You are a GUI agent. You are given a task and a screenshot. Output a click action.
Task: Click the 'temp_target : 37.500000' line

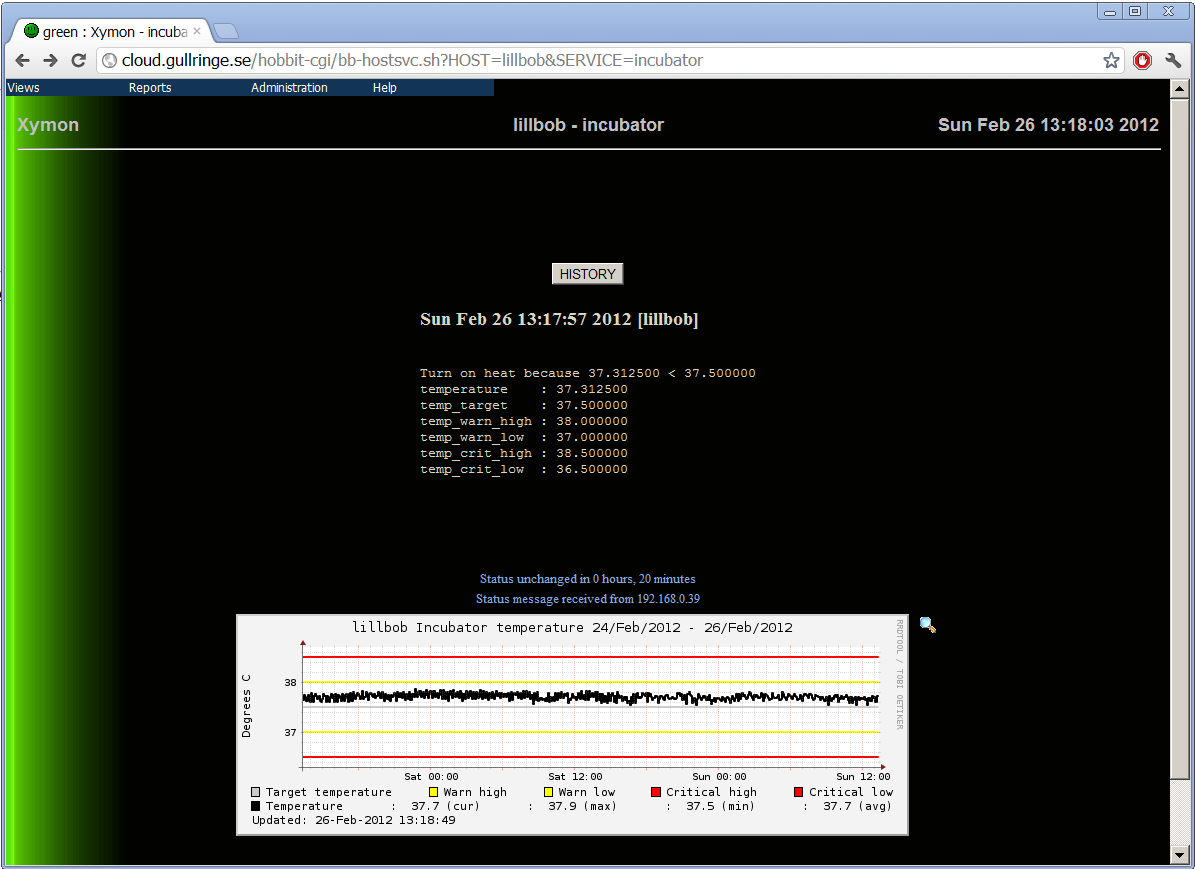(524, 406)
